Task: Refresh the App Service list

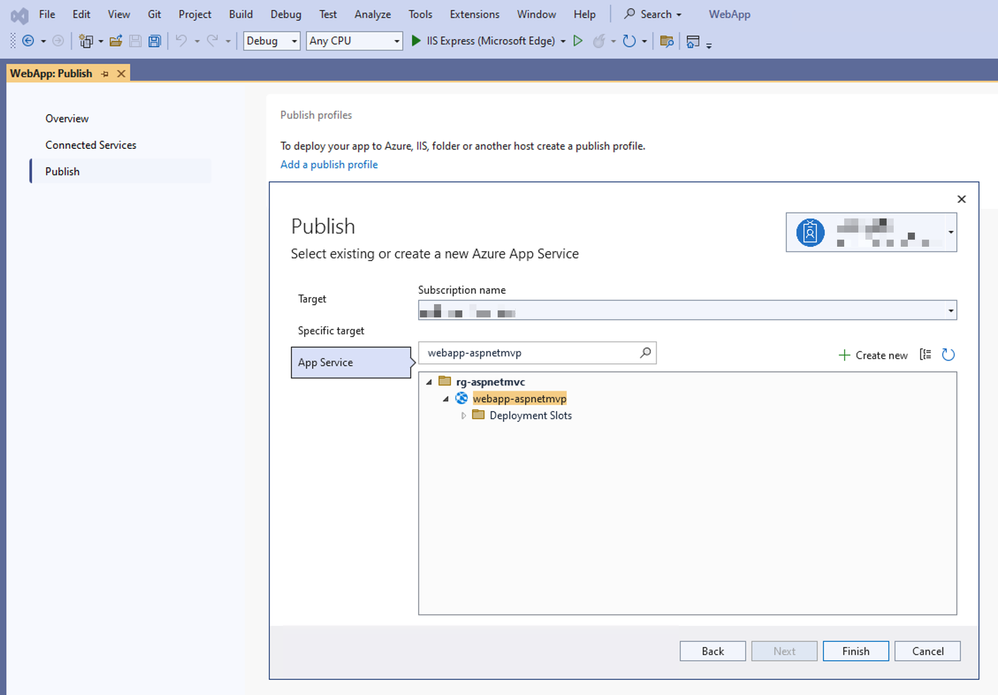Action: (x=948, y=355)
